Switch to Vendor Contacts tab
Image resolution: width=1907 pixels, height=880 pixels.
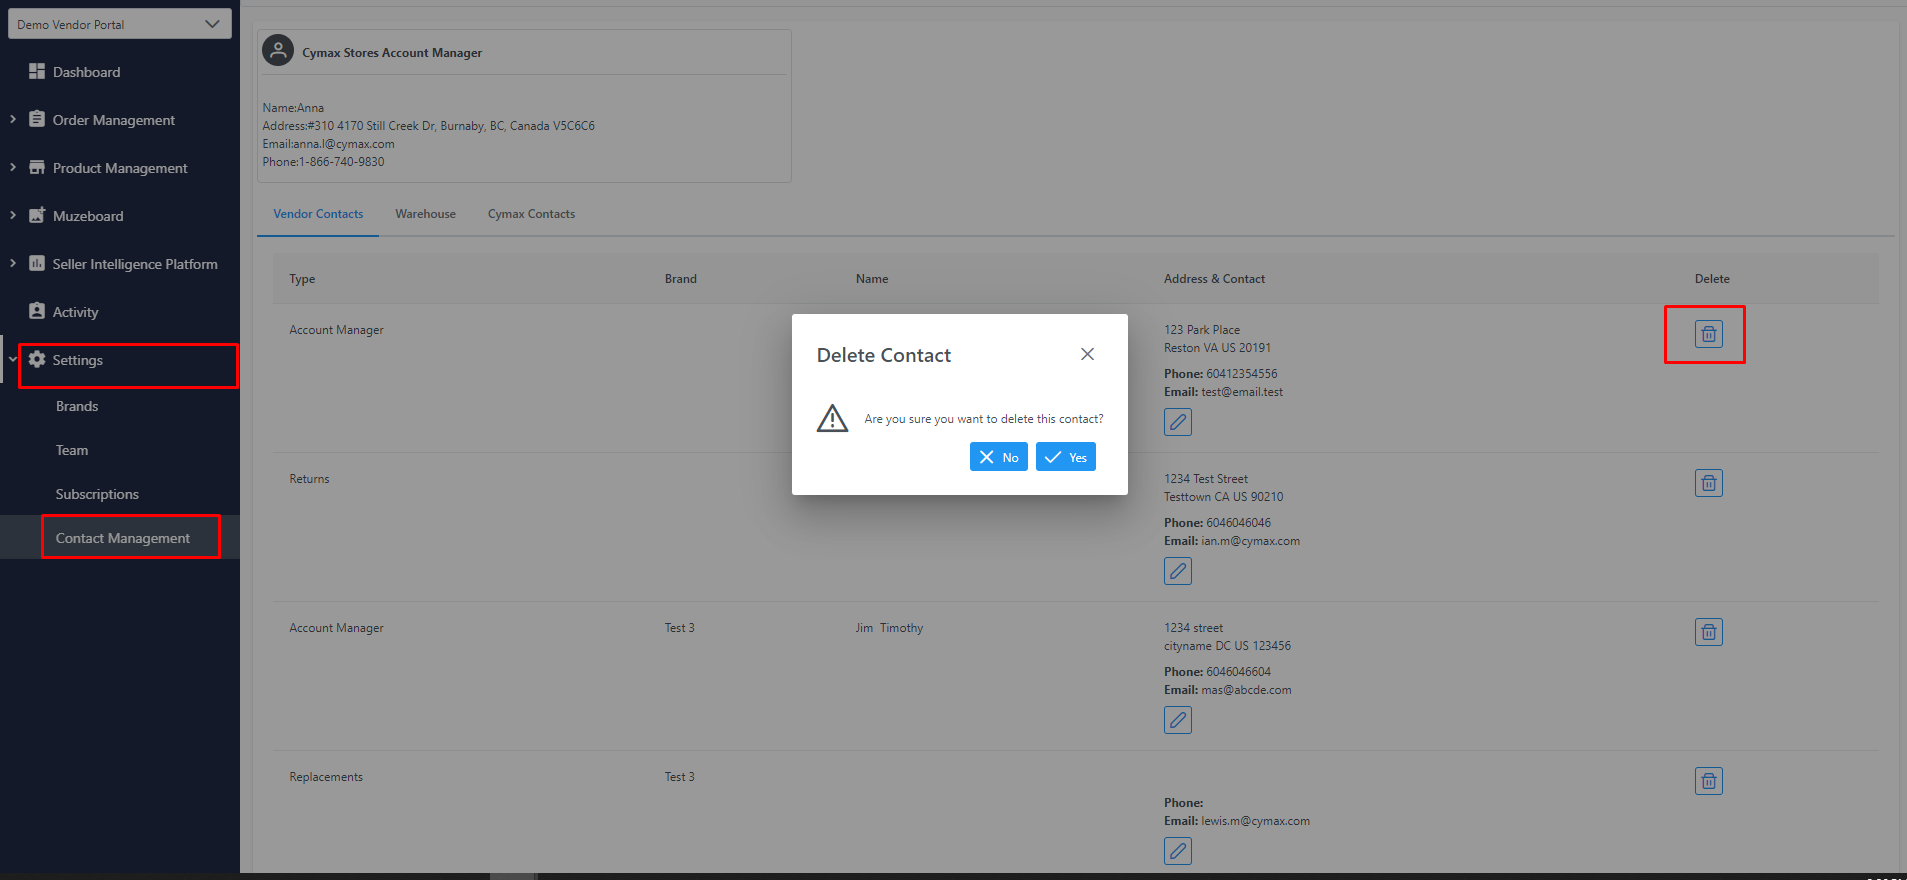coord(318,214)
